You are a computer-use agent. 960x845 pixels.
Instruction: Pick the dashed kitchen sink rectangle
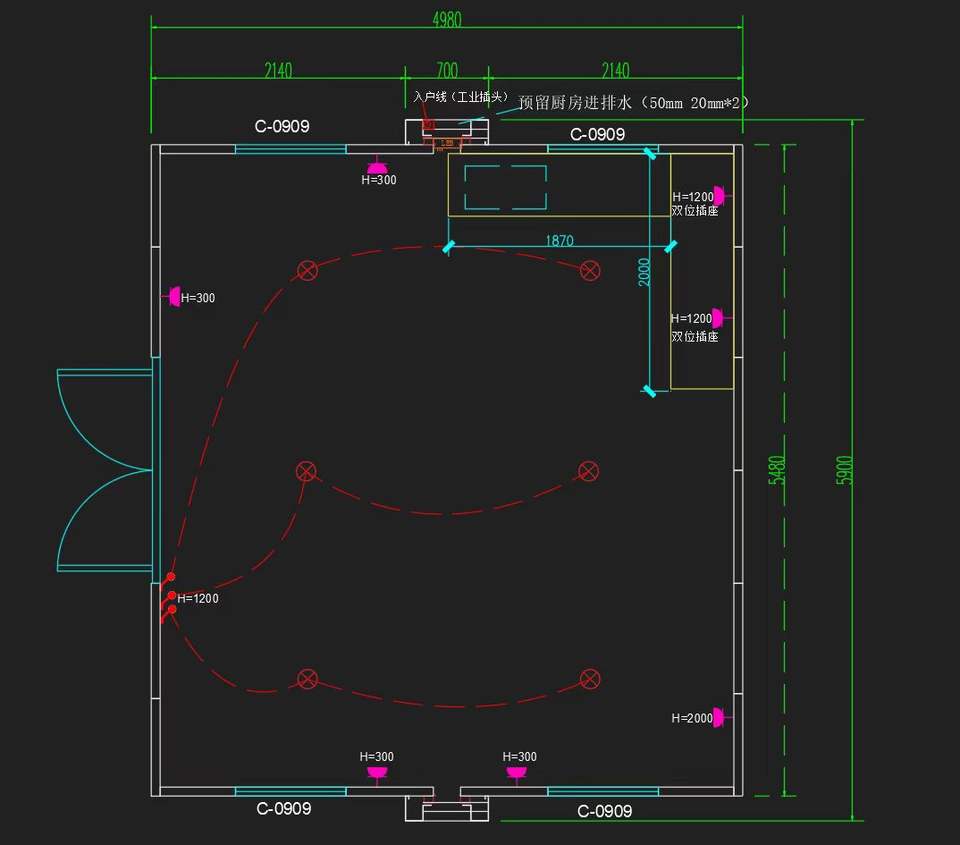(x=506, y=187)
